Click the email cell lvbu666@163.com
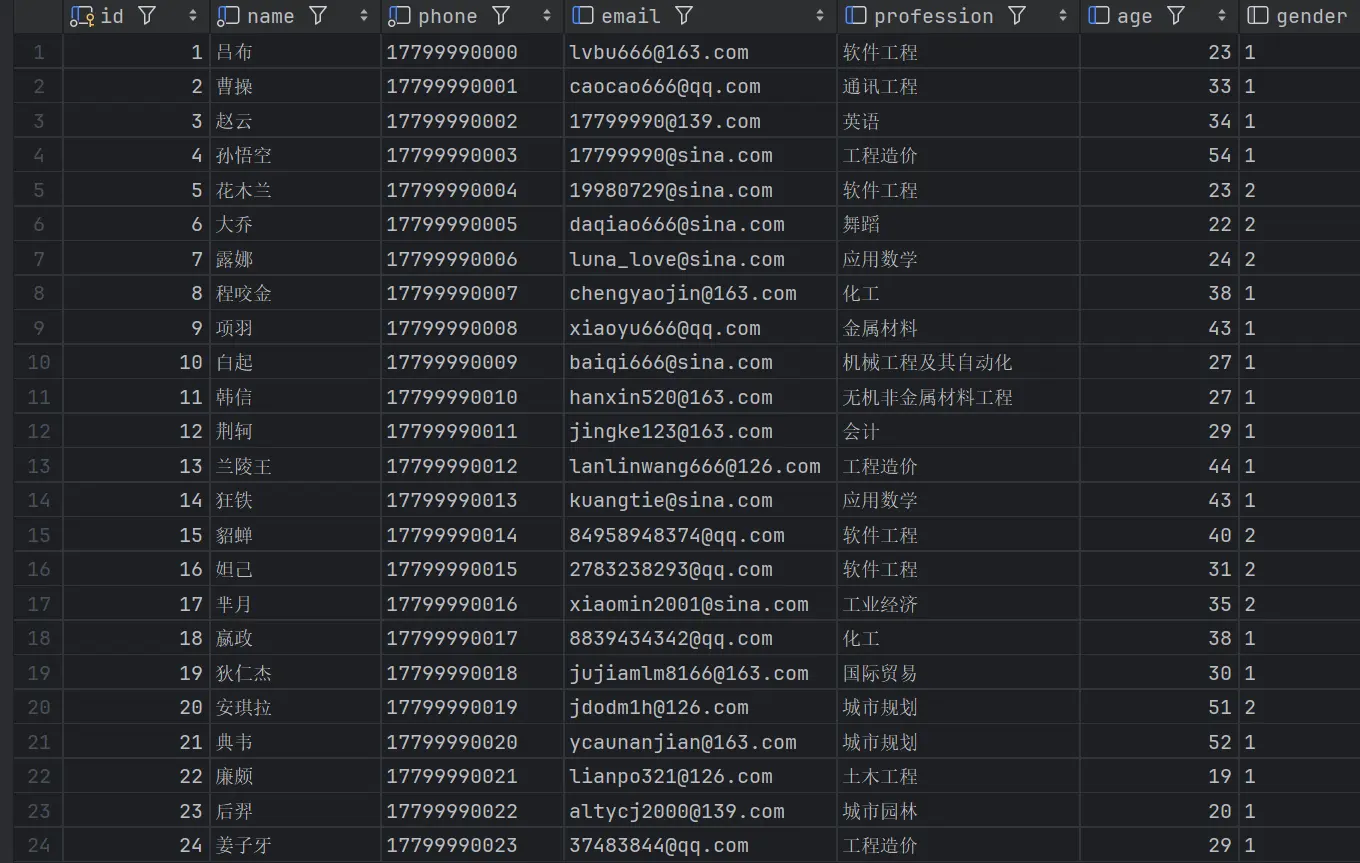The height and width of the screenshot is (863, 1360). [x=658, y=52]
